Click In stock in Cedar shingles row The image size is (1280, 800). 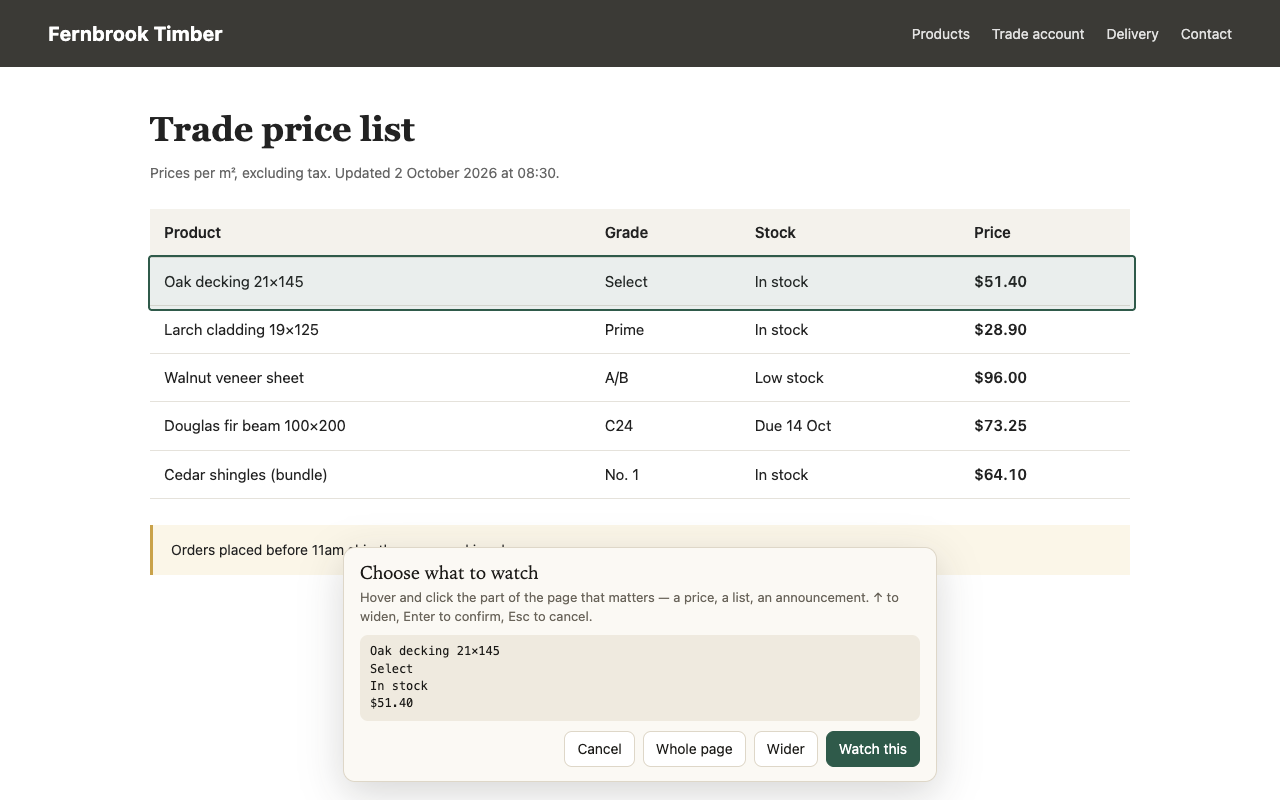click(850, 475)
